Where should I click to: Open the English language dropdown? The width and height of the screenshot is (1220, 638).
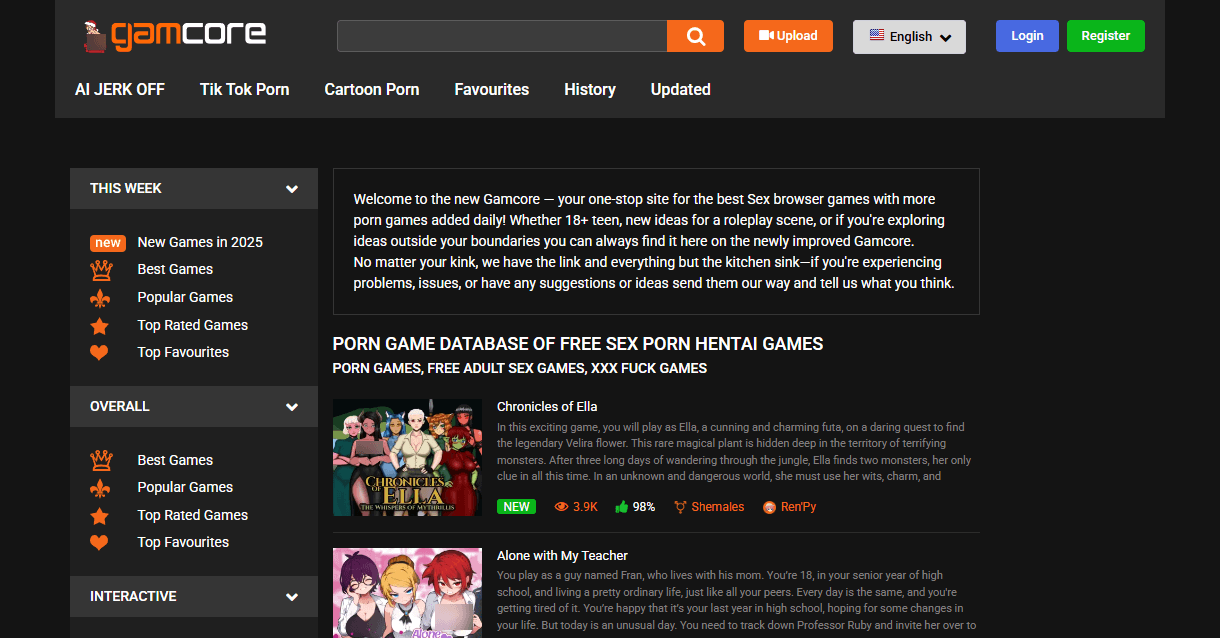[909, 36]
